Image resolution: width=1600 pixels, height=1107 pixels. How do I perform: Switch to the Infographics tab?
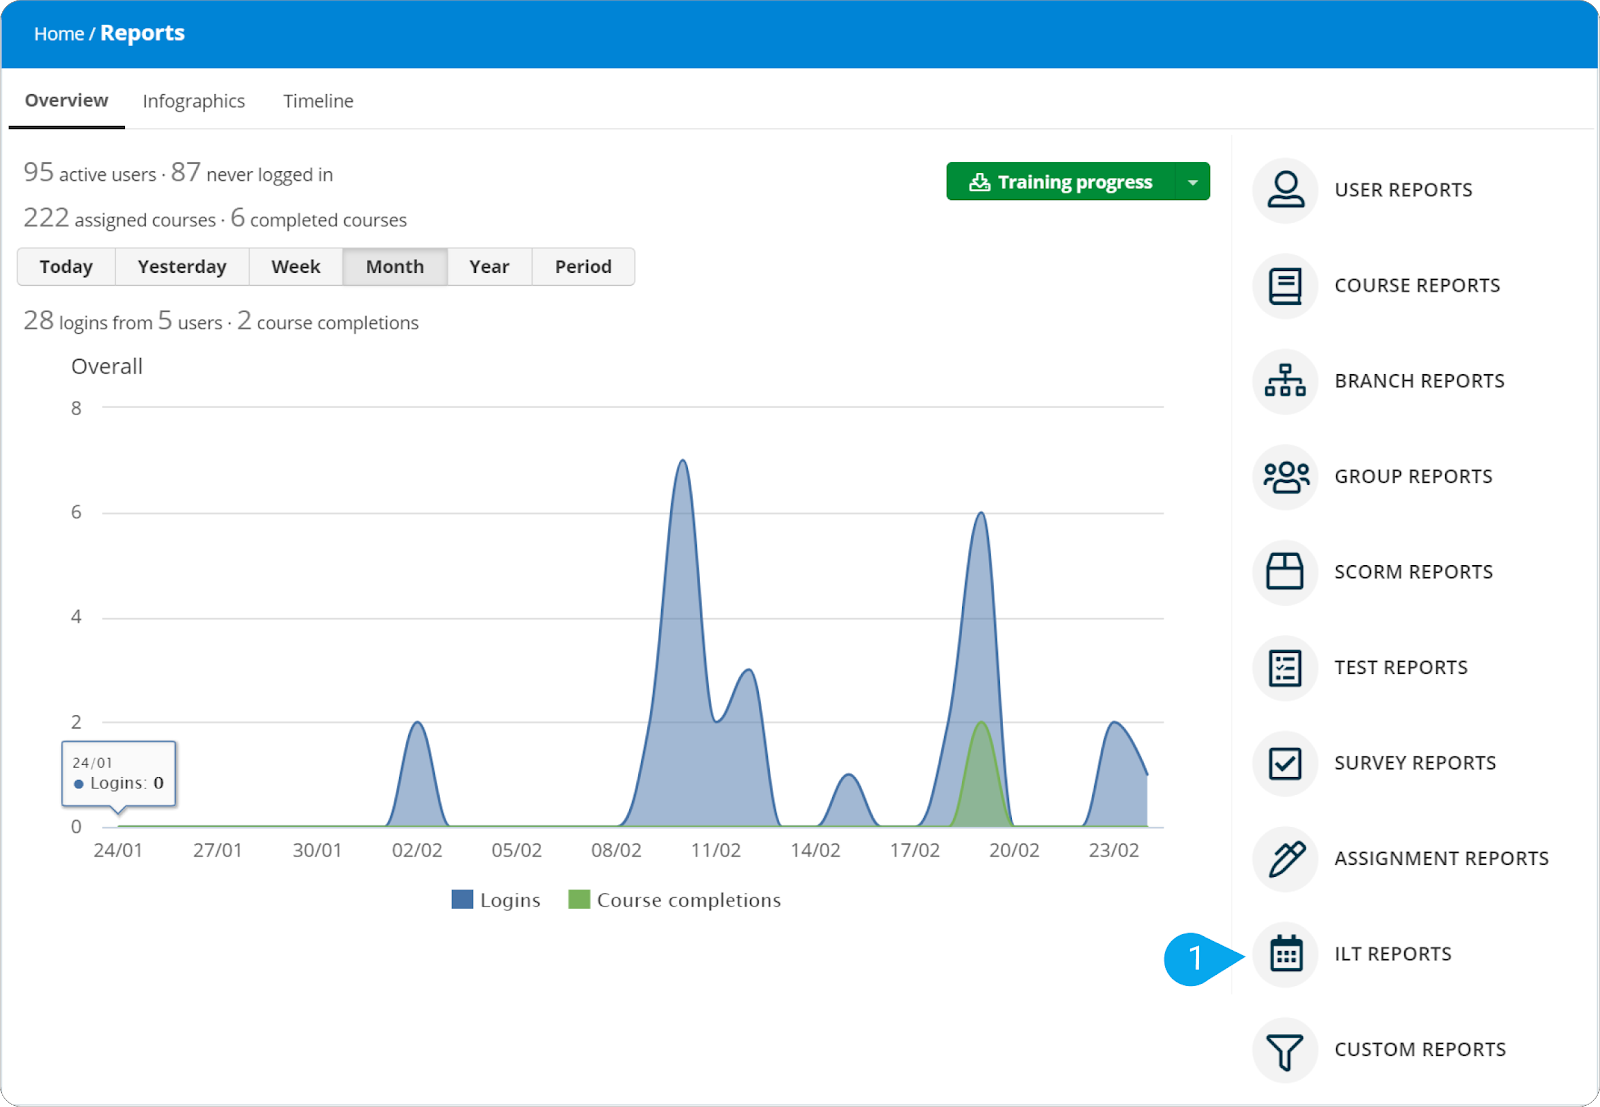(194, 101)
